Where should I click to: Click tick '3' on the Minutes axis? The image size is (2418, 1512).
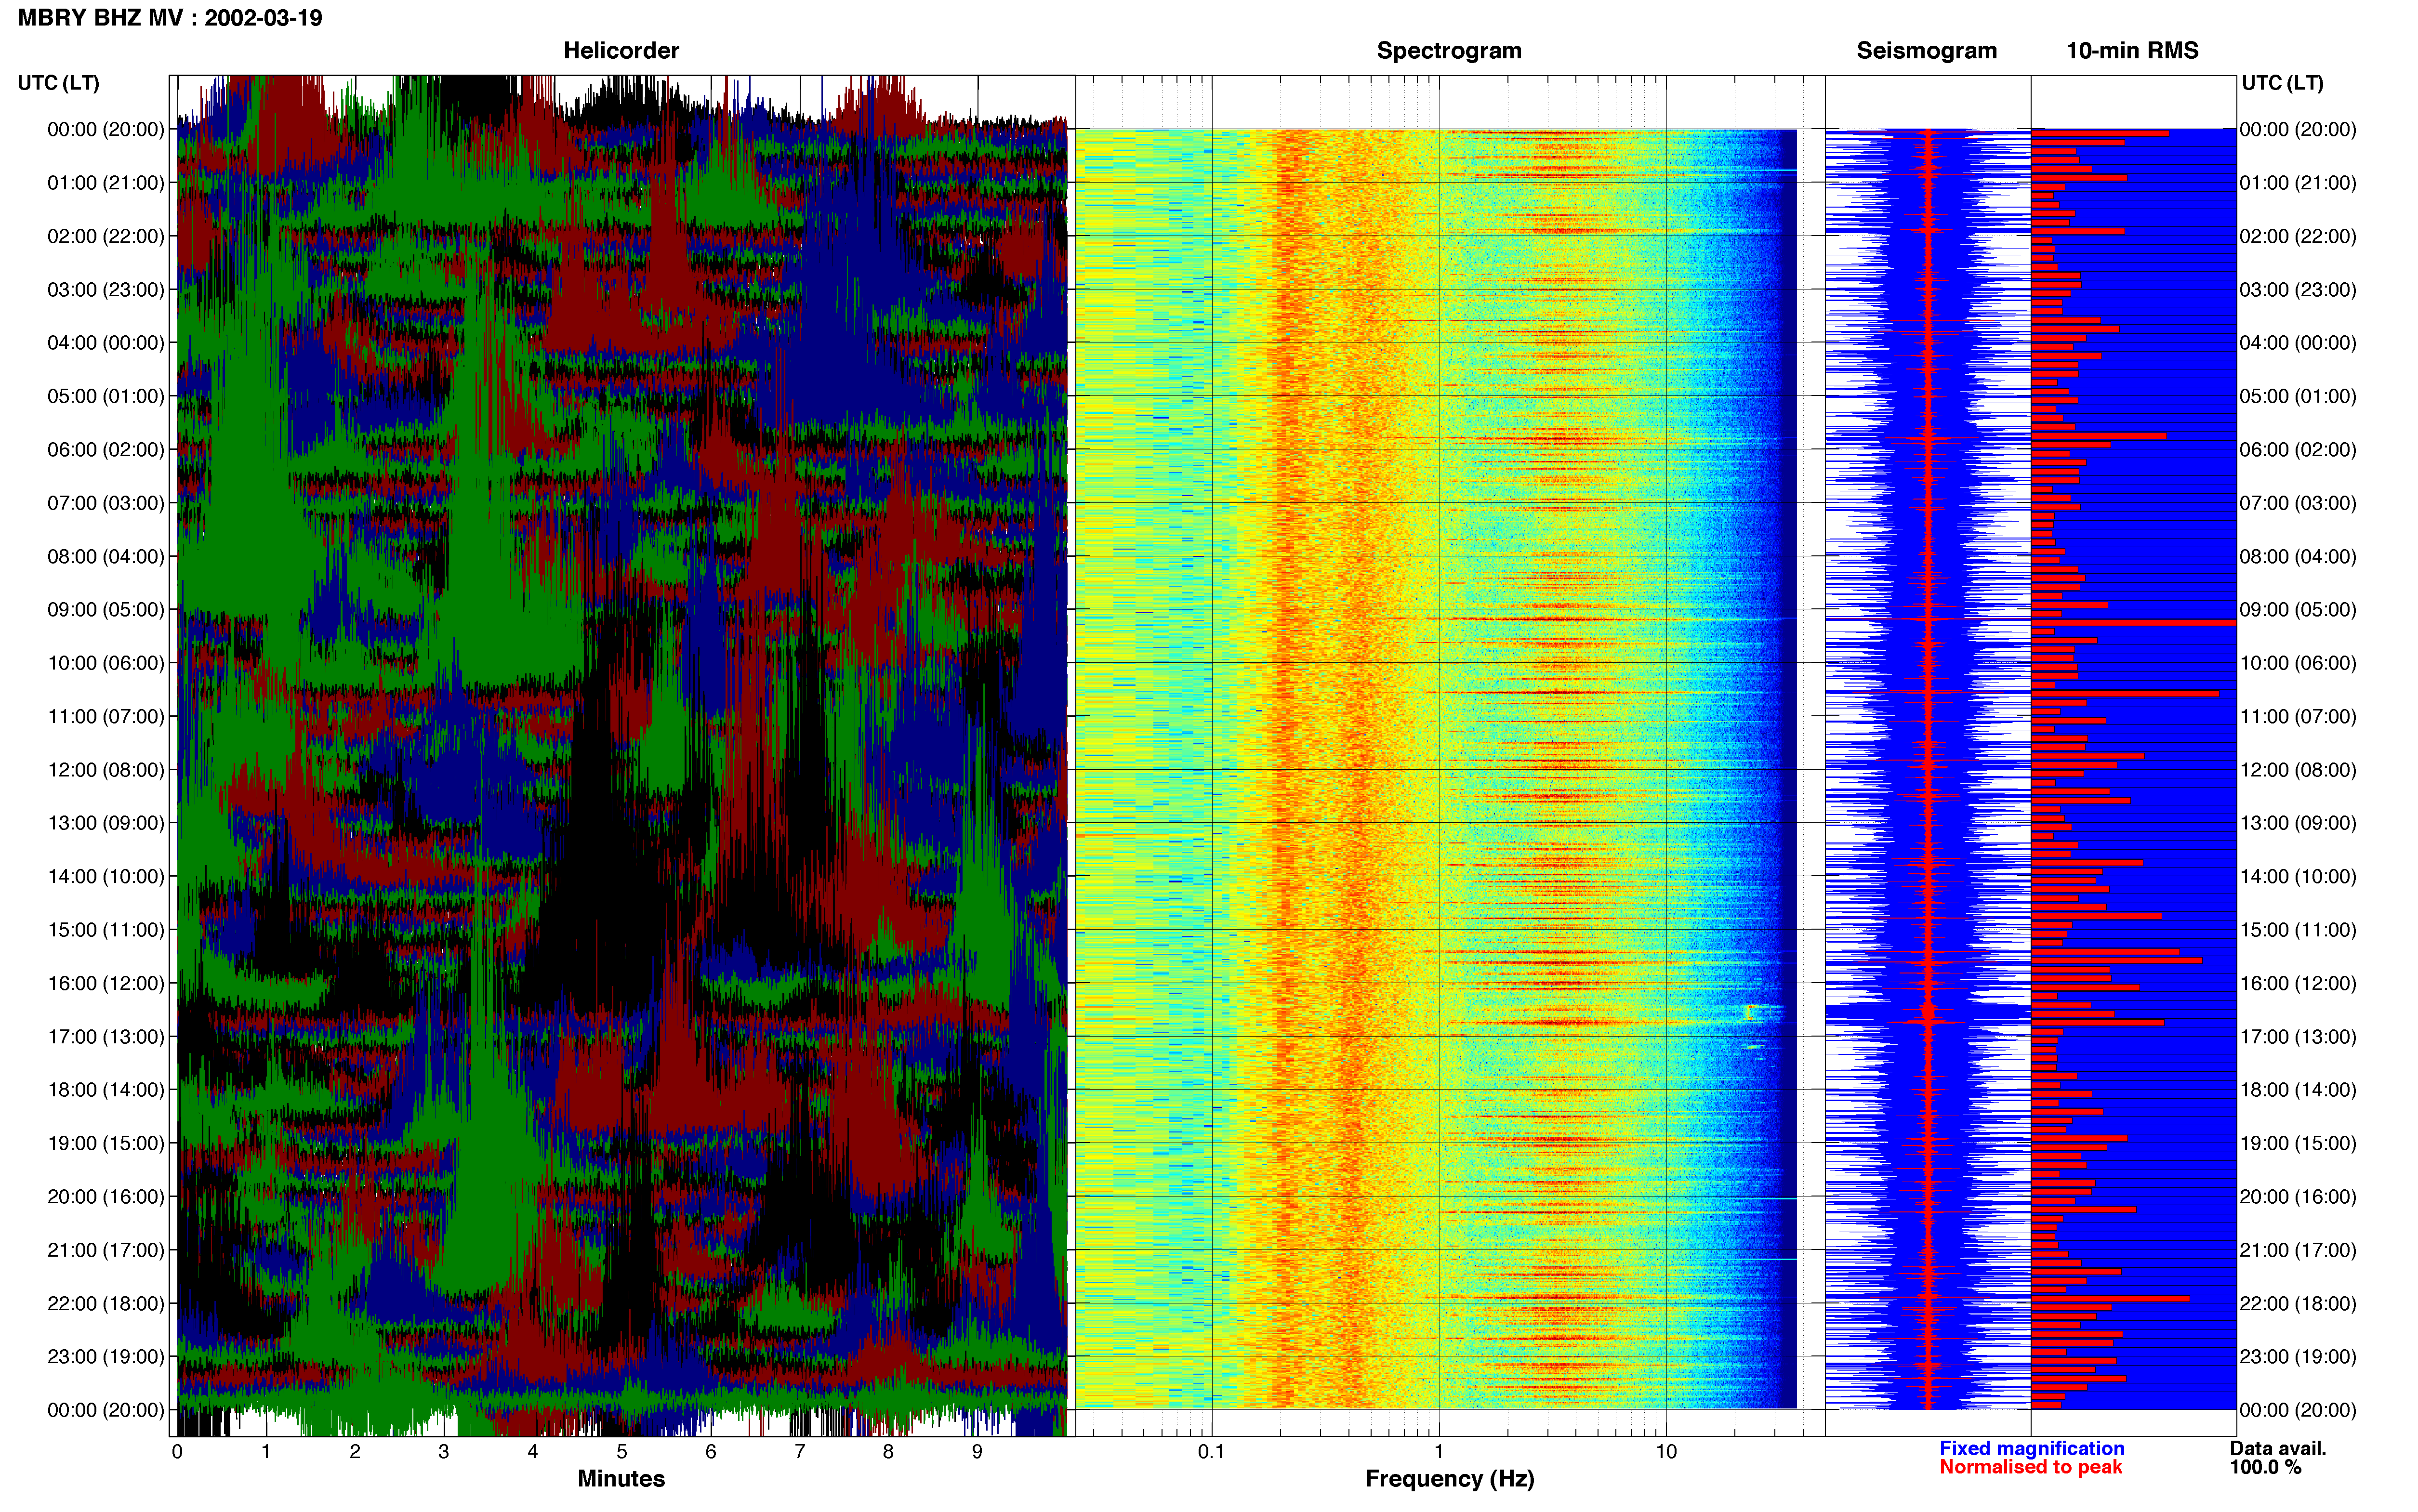444,1452
